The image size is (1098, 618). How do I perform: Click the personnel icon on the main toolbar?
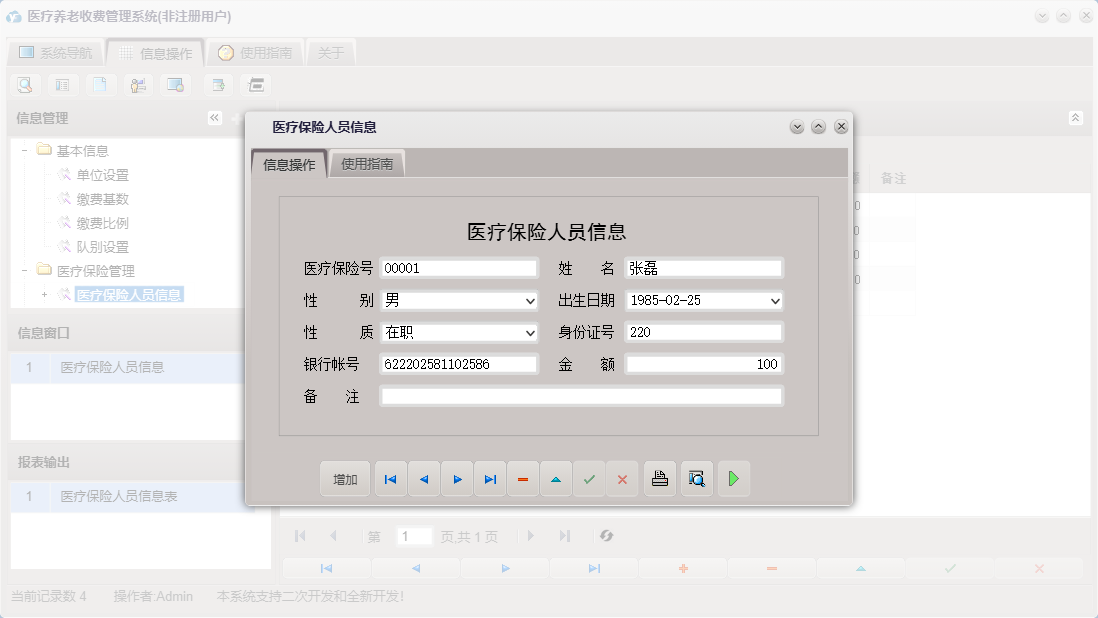pyautogui.click(x=138, y=84)
